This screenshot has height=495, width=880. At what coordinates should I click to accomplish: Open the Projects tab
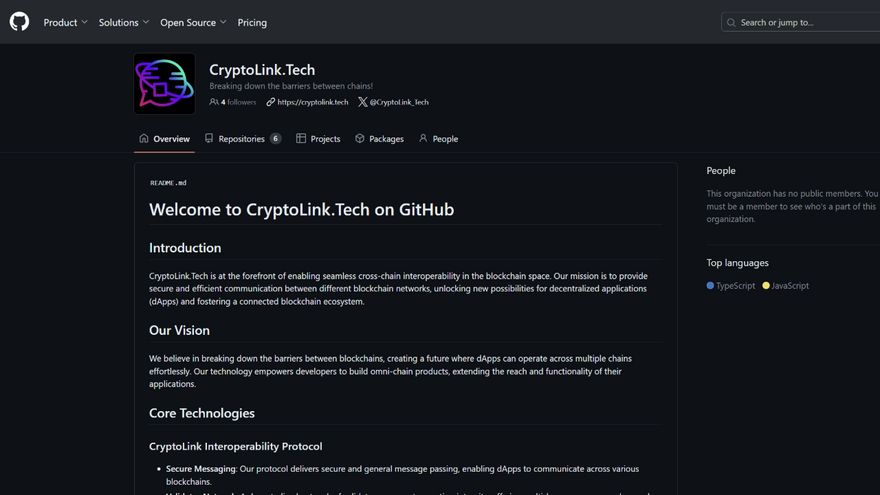point(319,139)
